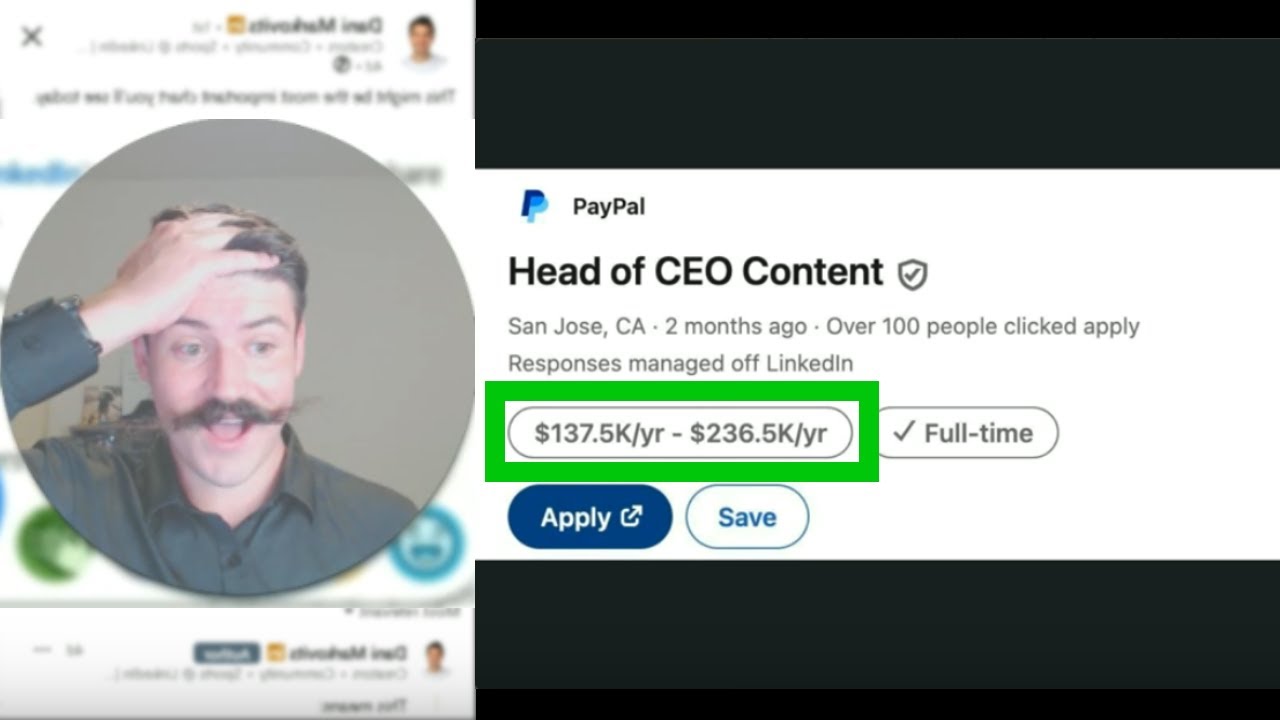
Task: Click the Author badge on the comment
Action: tap(226, 653)
